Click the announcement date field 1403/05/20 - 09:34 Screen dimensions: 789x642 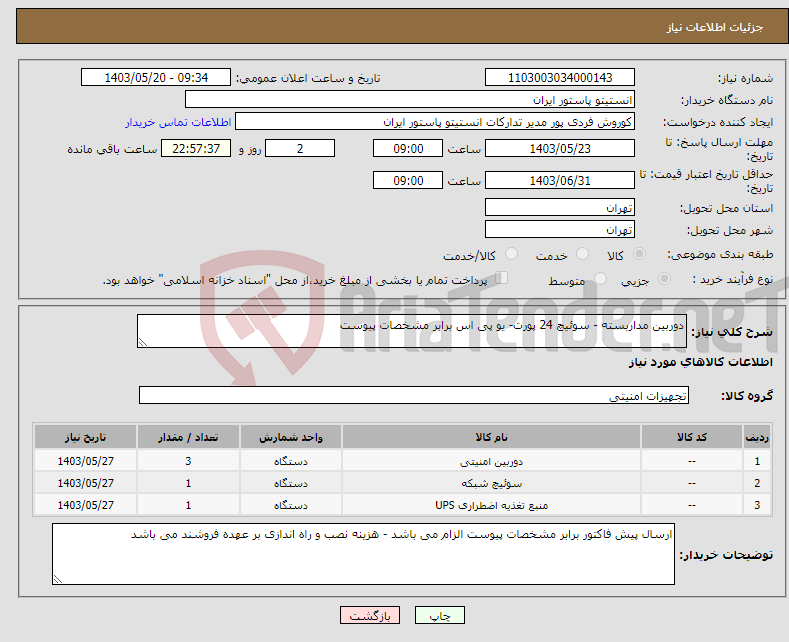click(x=156, y=77)
